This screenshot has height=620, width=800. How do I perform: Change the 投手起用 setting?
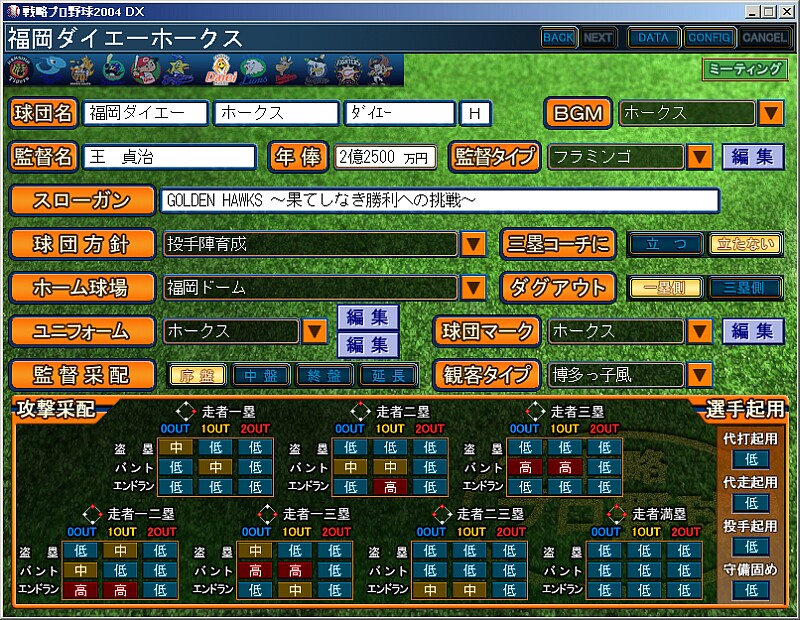[x=751, y=547]
